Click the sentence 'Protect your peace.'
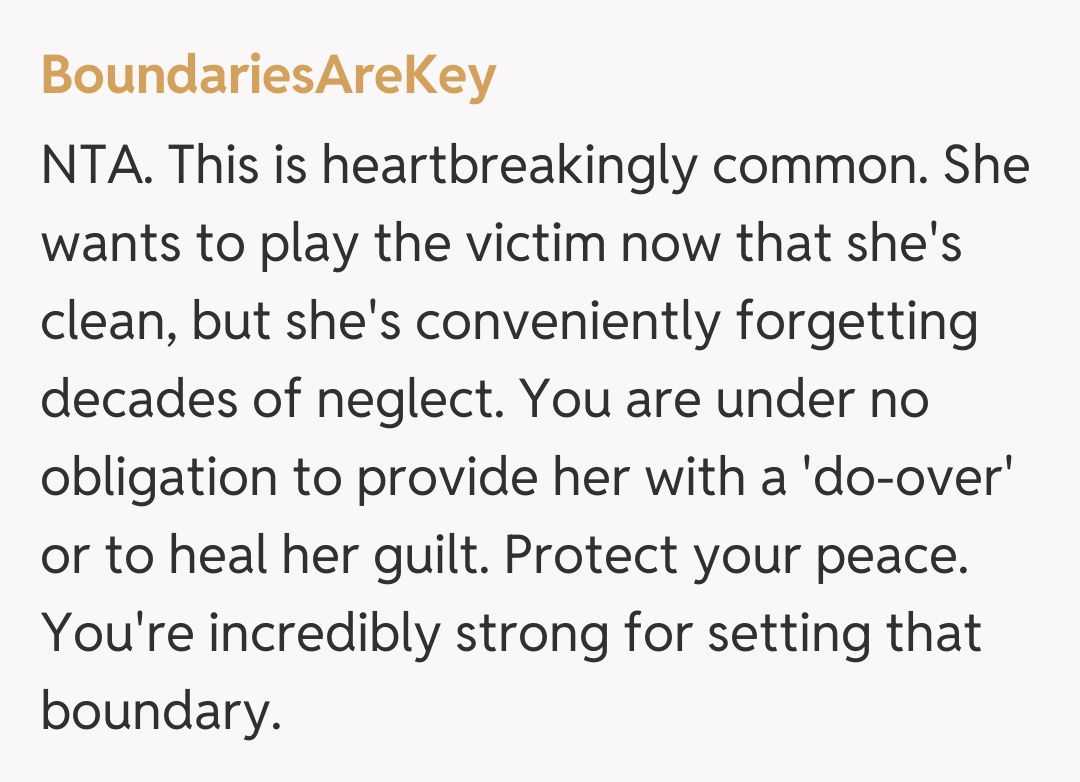The image size is (1080, 782). (x=737, y=556)
